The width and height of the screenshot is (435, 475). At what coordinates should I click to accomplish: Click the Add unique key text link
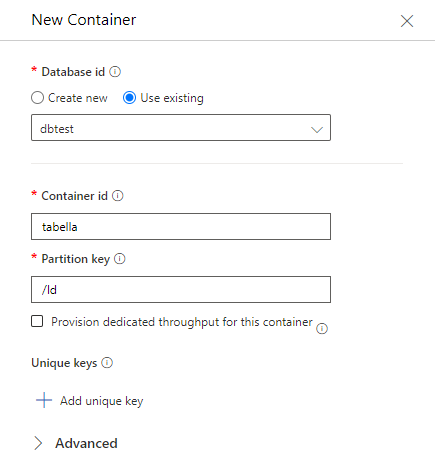click(x=102, y=401)
